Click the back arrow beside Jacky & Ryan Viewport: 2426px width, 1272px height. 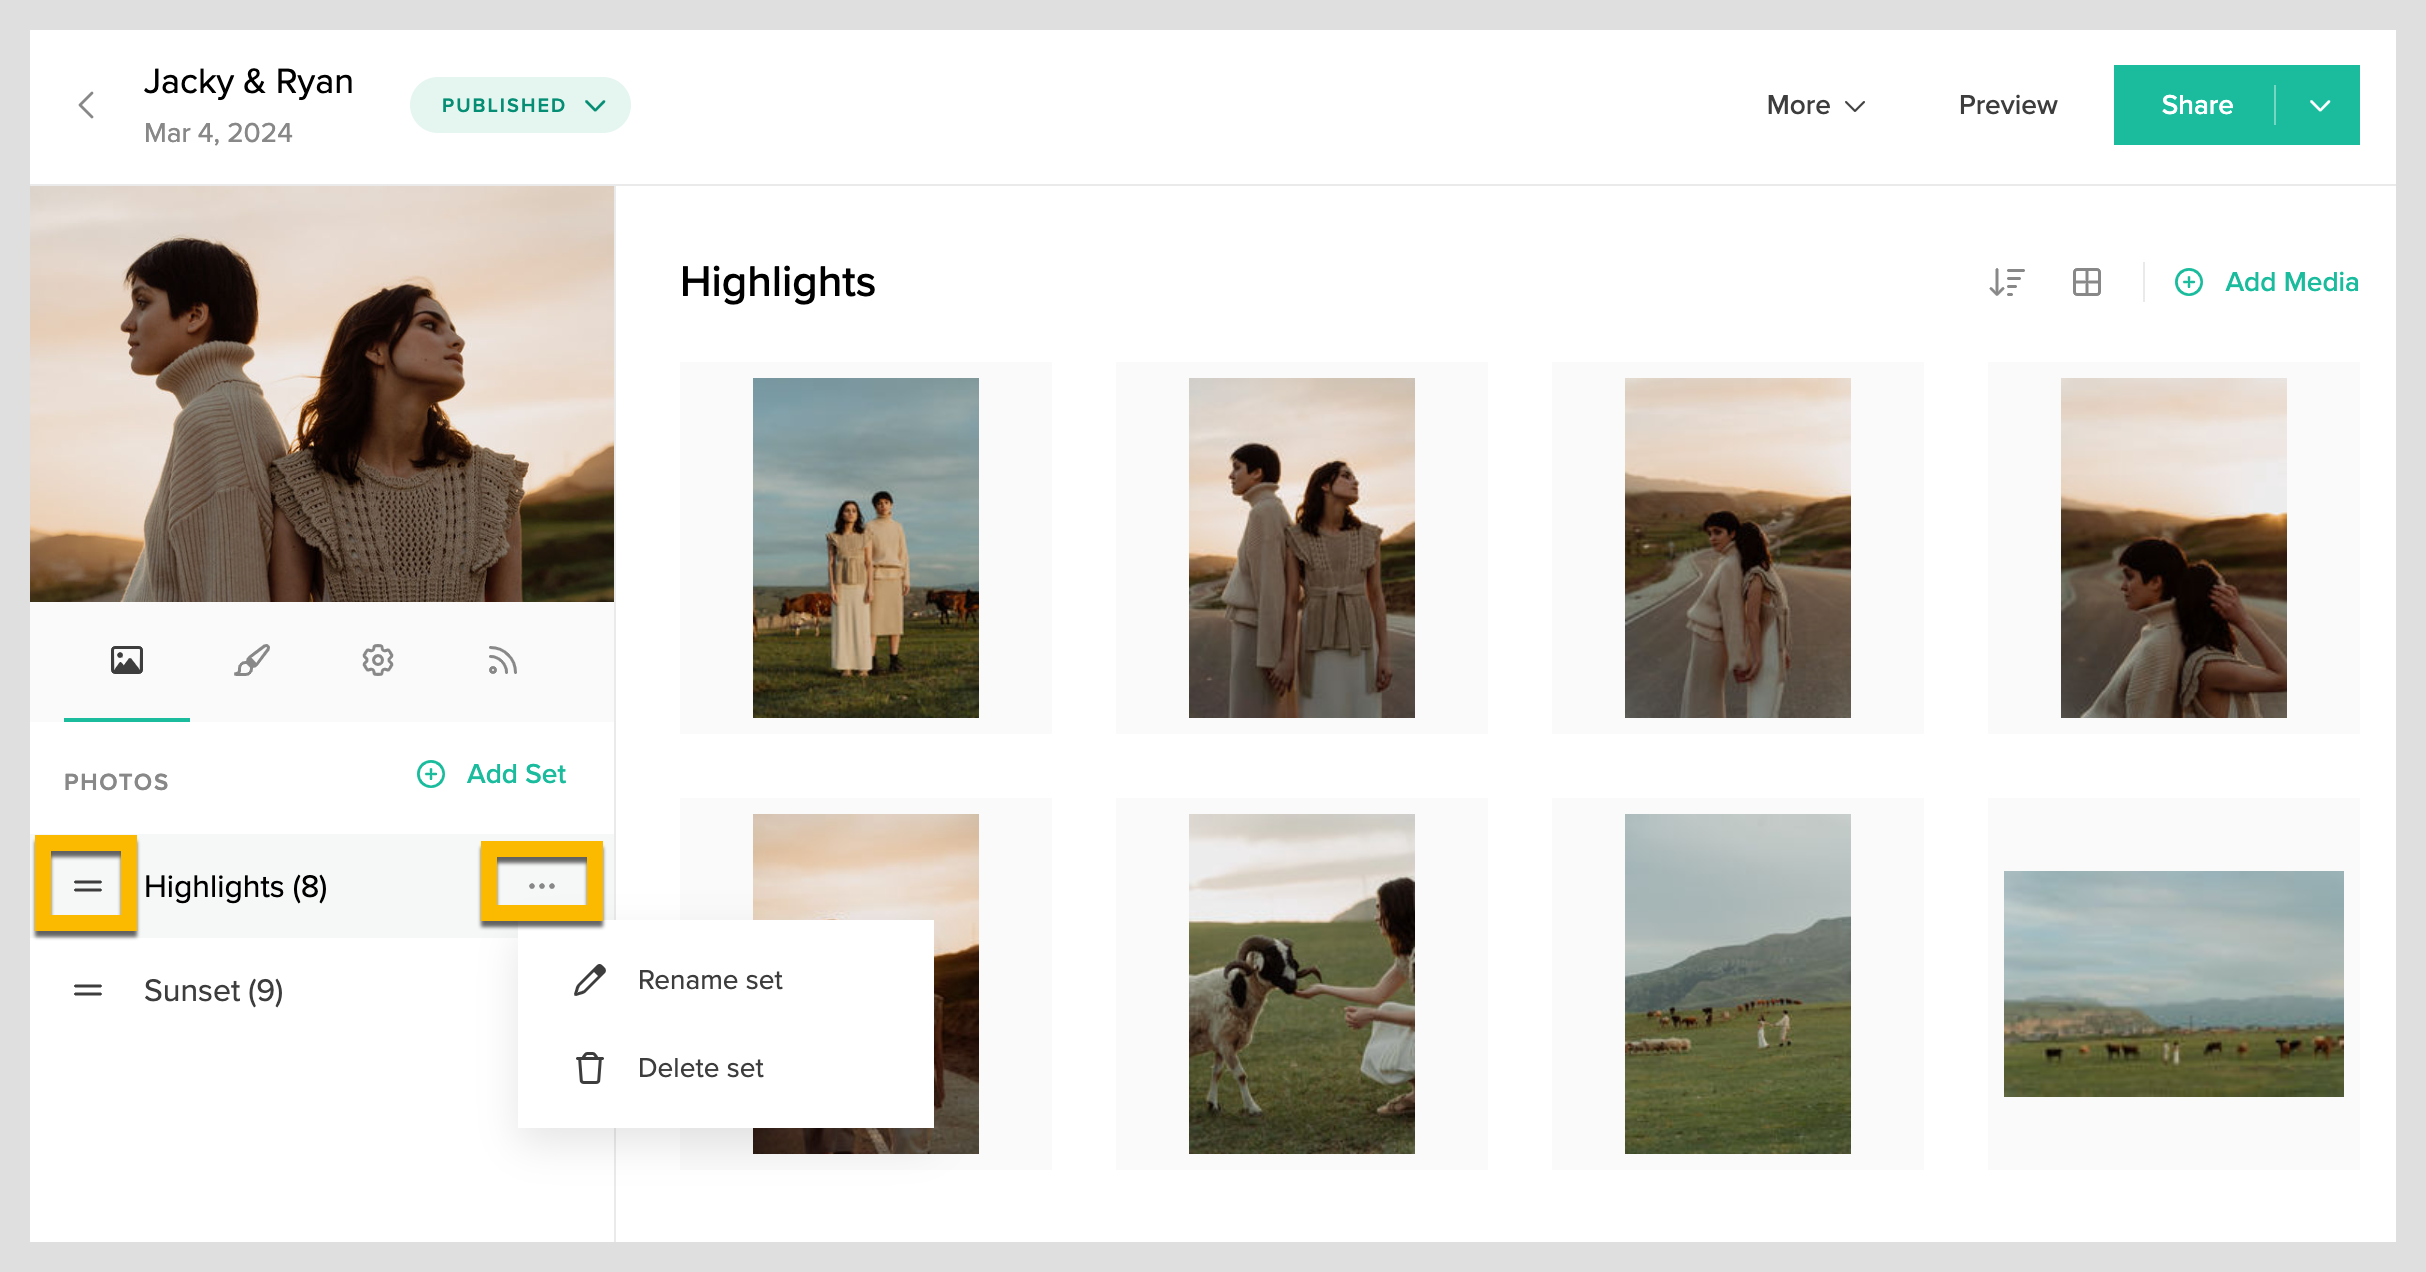tap(87, 105)
